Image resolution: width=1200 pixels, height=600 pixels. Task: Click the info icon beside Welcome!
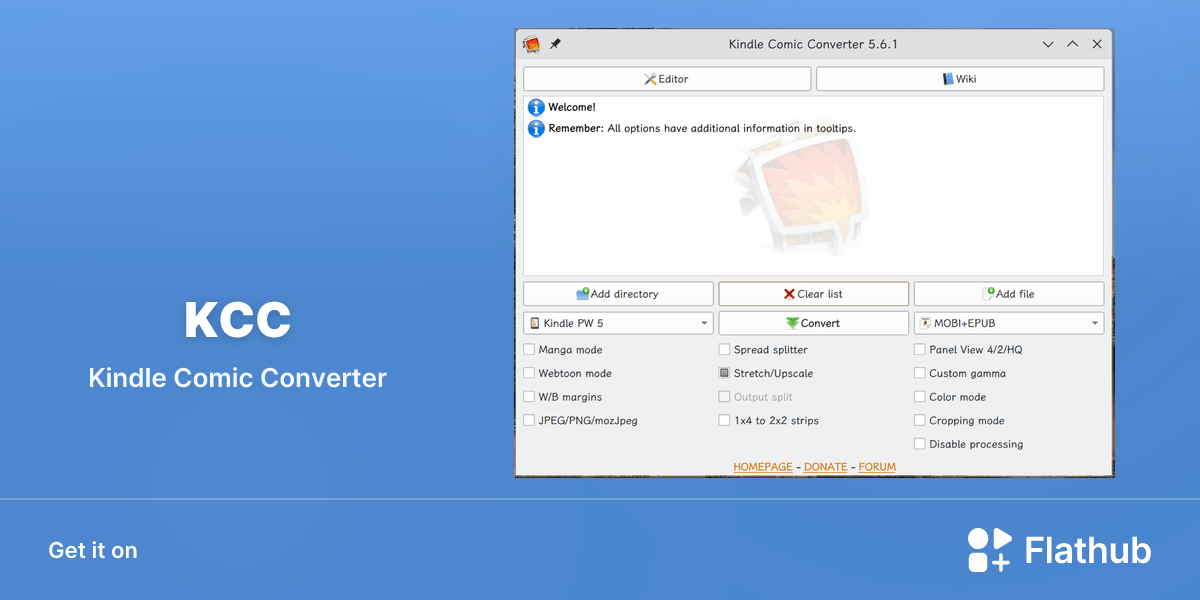click(x=536, y=107)
